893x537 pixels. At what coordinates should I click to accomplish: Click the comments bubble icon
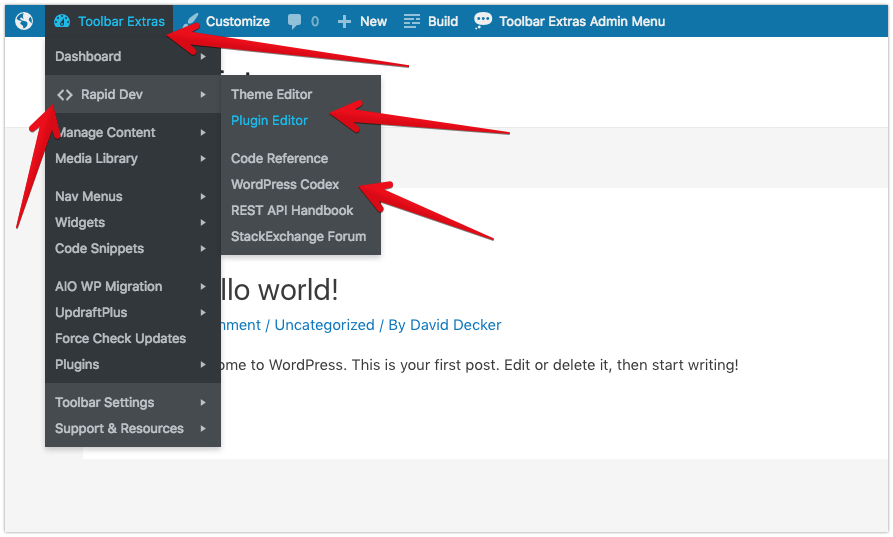pos(294,22)
